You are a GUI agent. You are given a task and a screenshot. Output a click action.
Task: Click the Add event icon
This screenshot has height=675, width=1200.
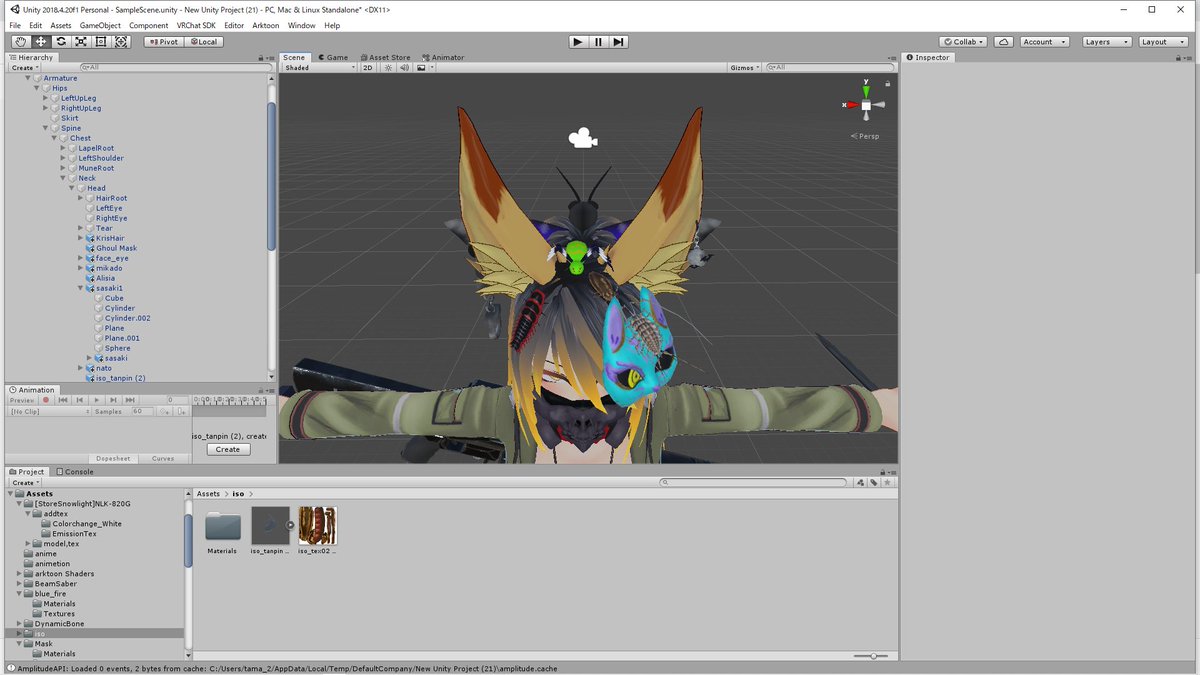point(180,411)
